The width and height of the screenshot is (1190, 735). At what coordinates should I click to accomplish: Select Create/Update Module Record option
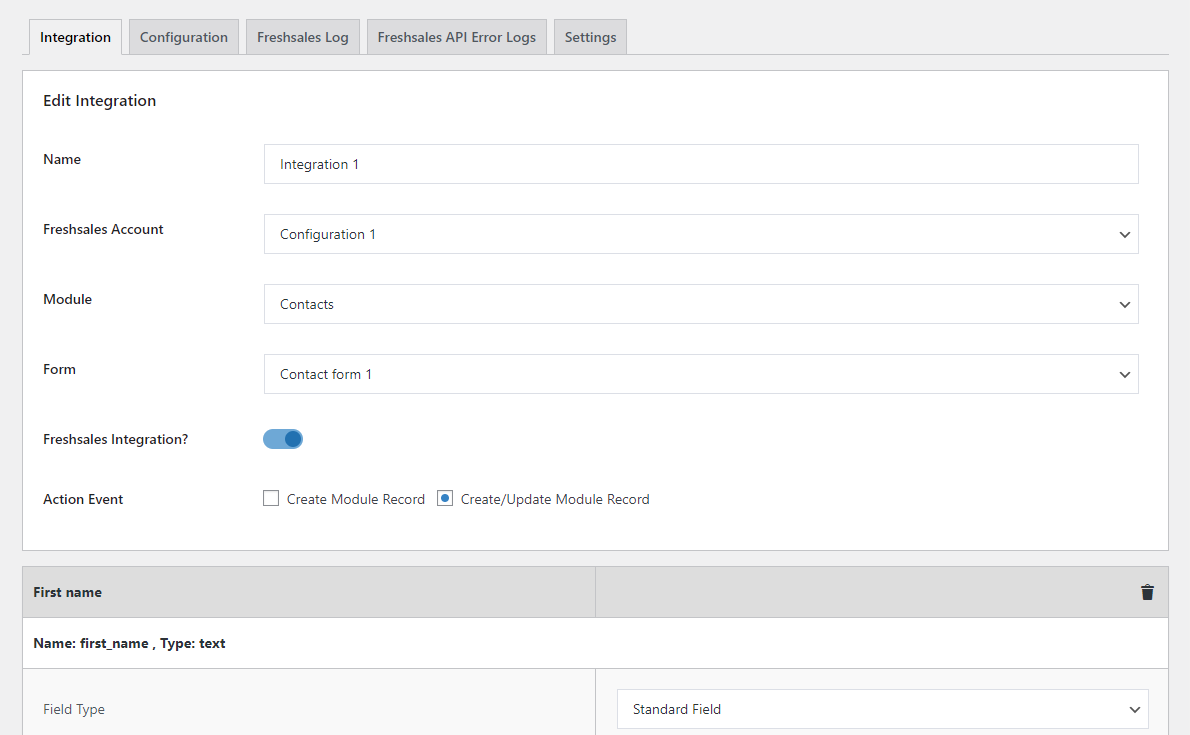click(445, 498)
